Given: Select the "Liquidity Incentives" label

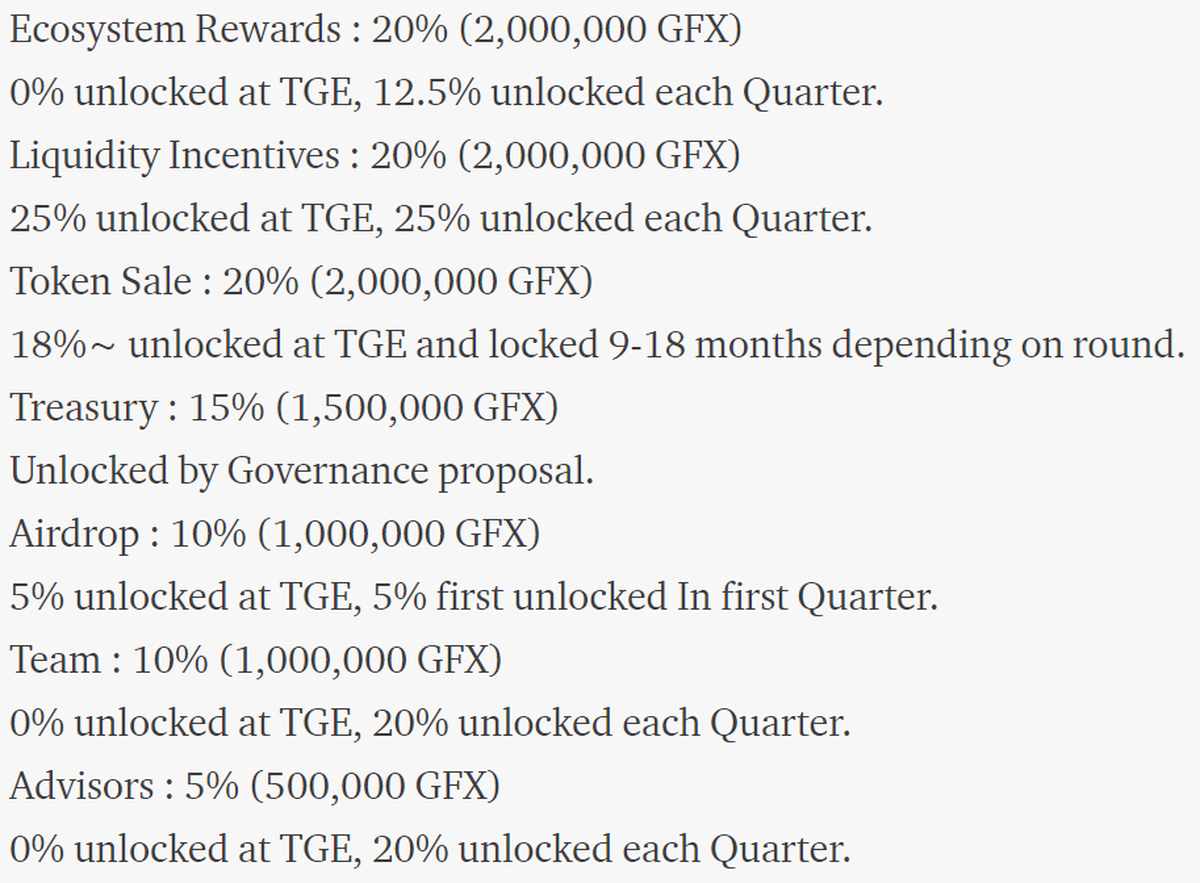Looking at the screenshot, I should [x=175, y=156].
